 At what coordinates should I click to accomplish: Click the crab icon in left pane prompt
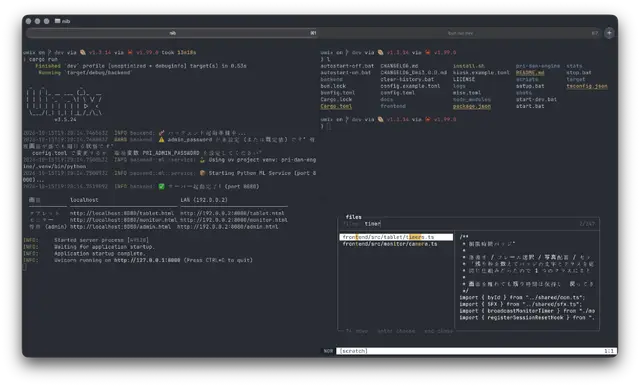[x=130, y=52]
